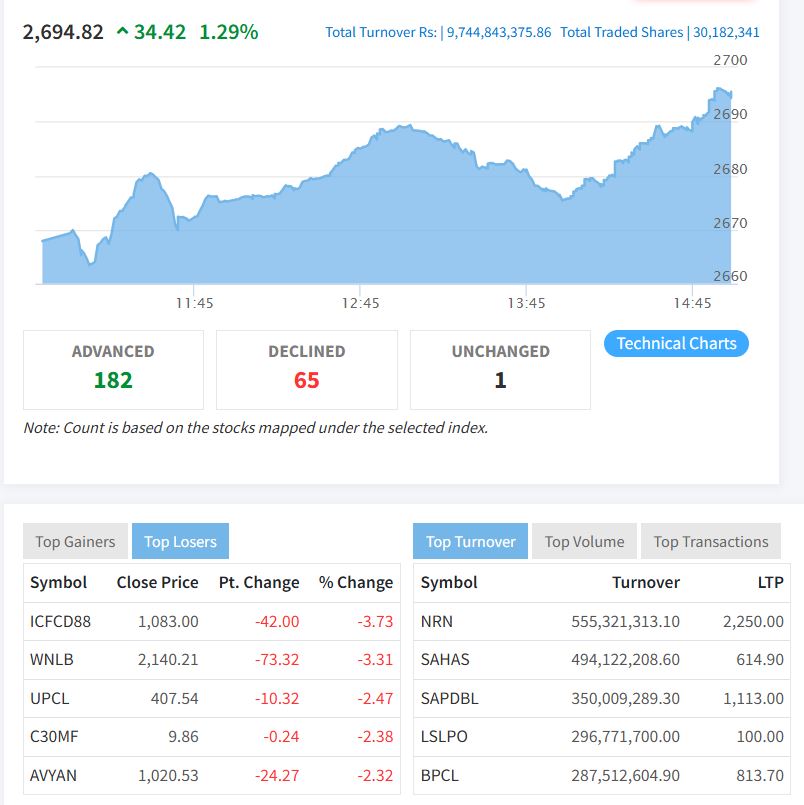Click the DECLINED count box
The image size is (804, 805).
click(306, 369)
